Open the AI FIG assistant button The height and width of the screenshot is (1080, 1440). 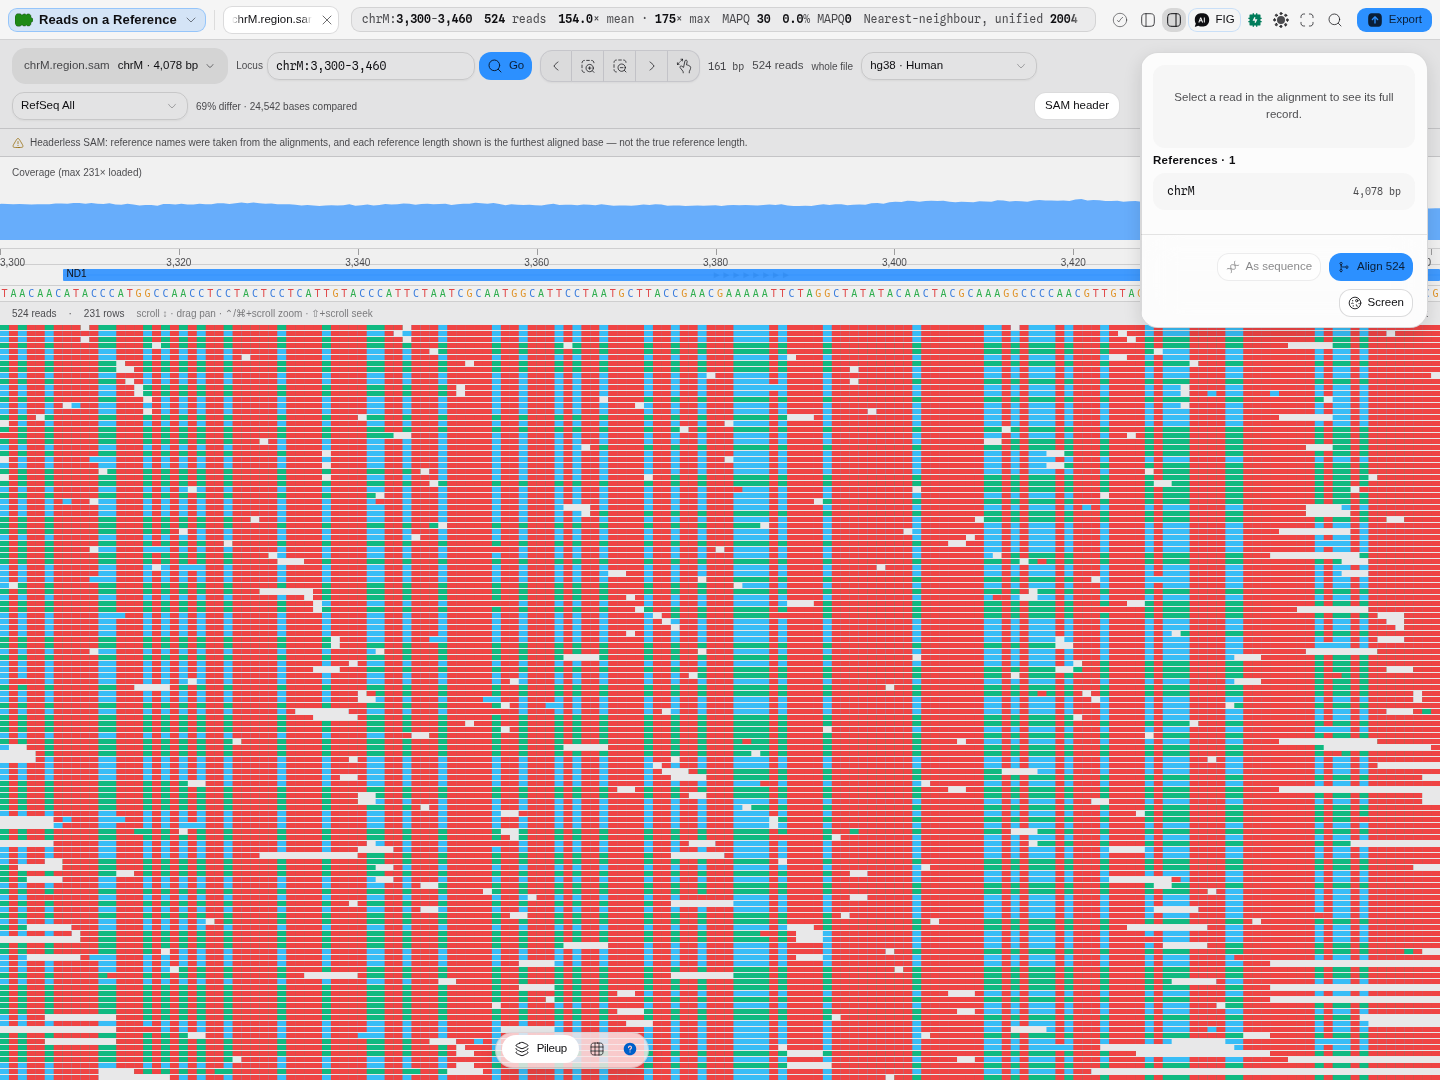pyautogui.click(x=1215, y=20)
